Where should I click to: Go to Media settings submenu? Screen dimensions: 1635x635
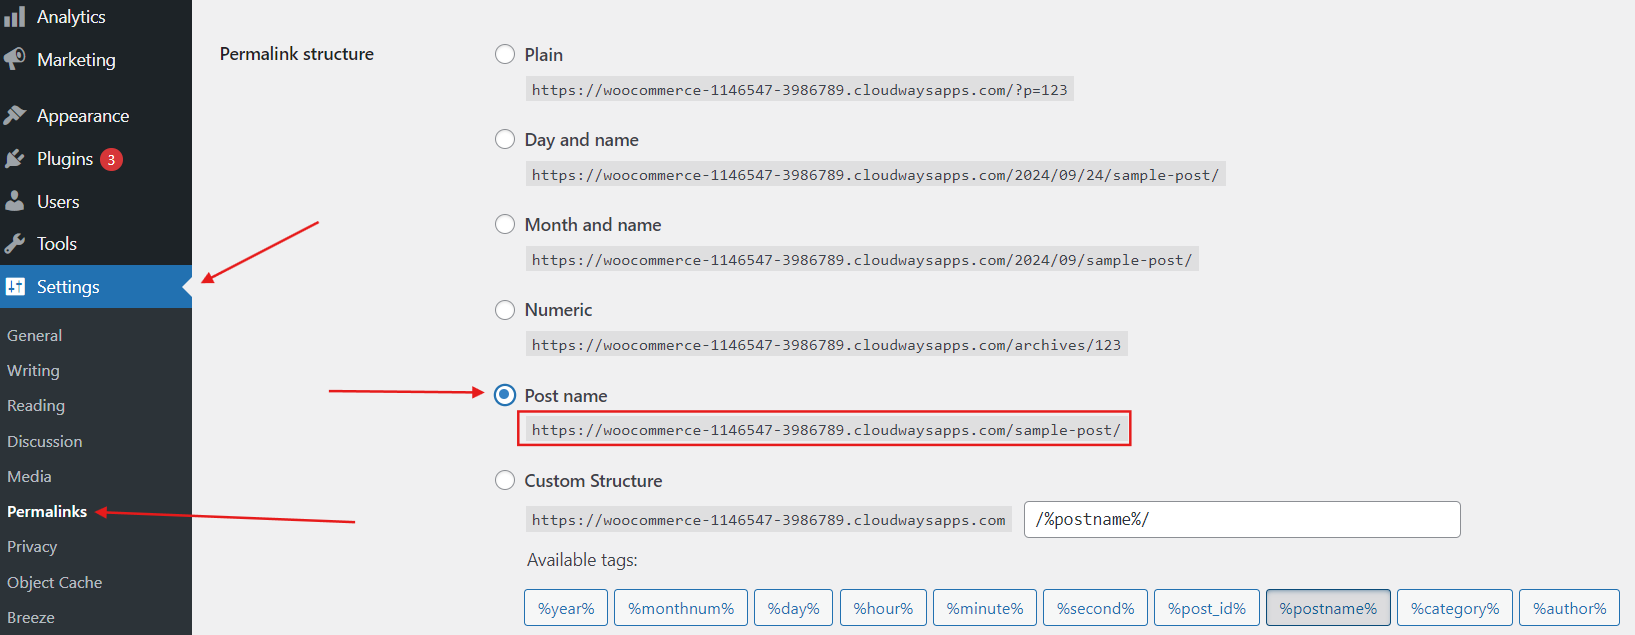pyautogui.click(x=29, y=477)
